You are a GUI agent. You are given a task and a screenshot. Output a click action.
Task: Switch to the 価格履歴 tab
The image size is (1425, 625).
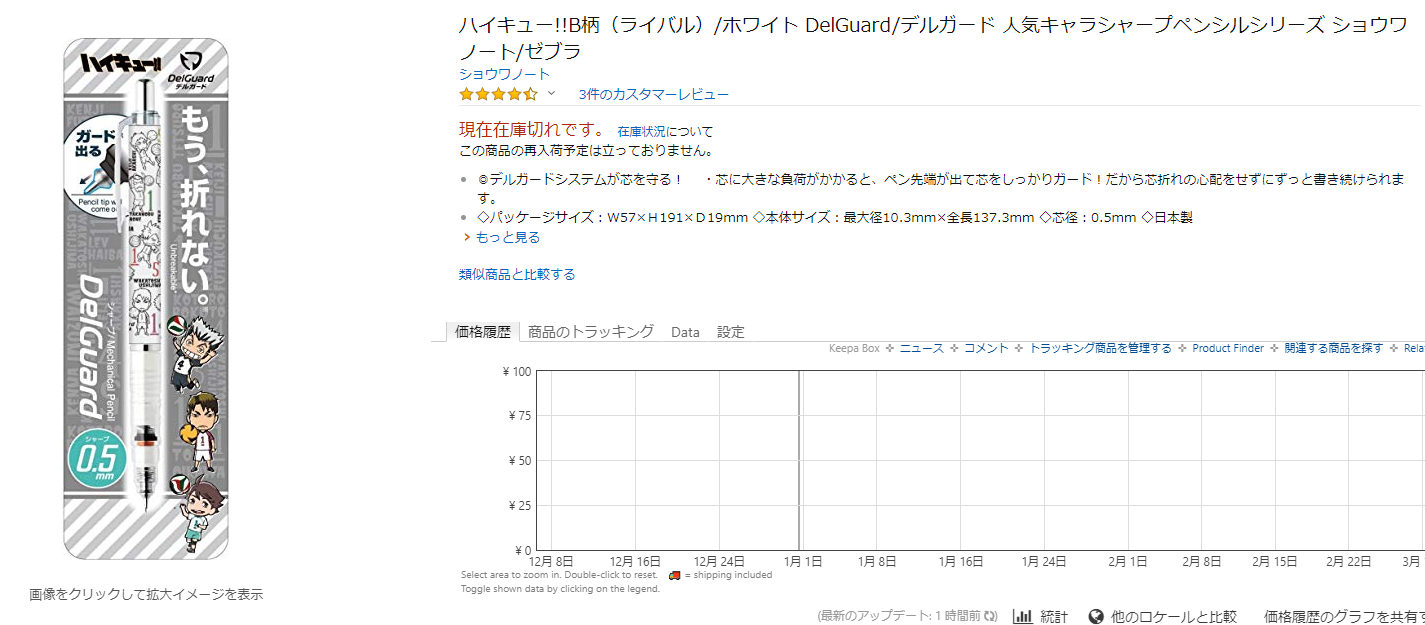click(482, 332)
